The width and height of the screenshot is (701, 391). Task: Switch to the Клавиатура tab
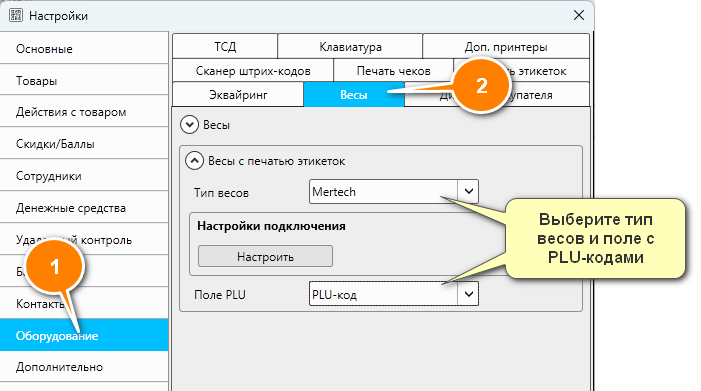pyautogui.click(x=350, y=46)
